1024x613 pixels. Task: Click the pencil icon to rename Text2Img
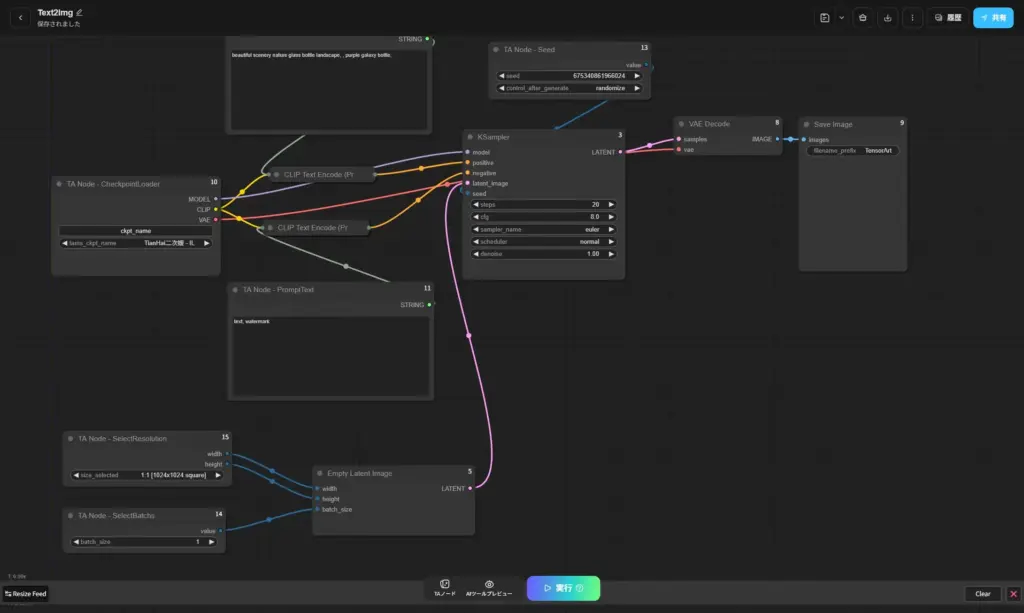click(x=79, y=12)
